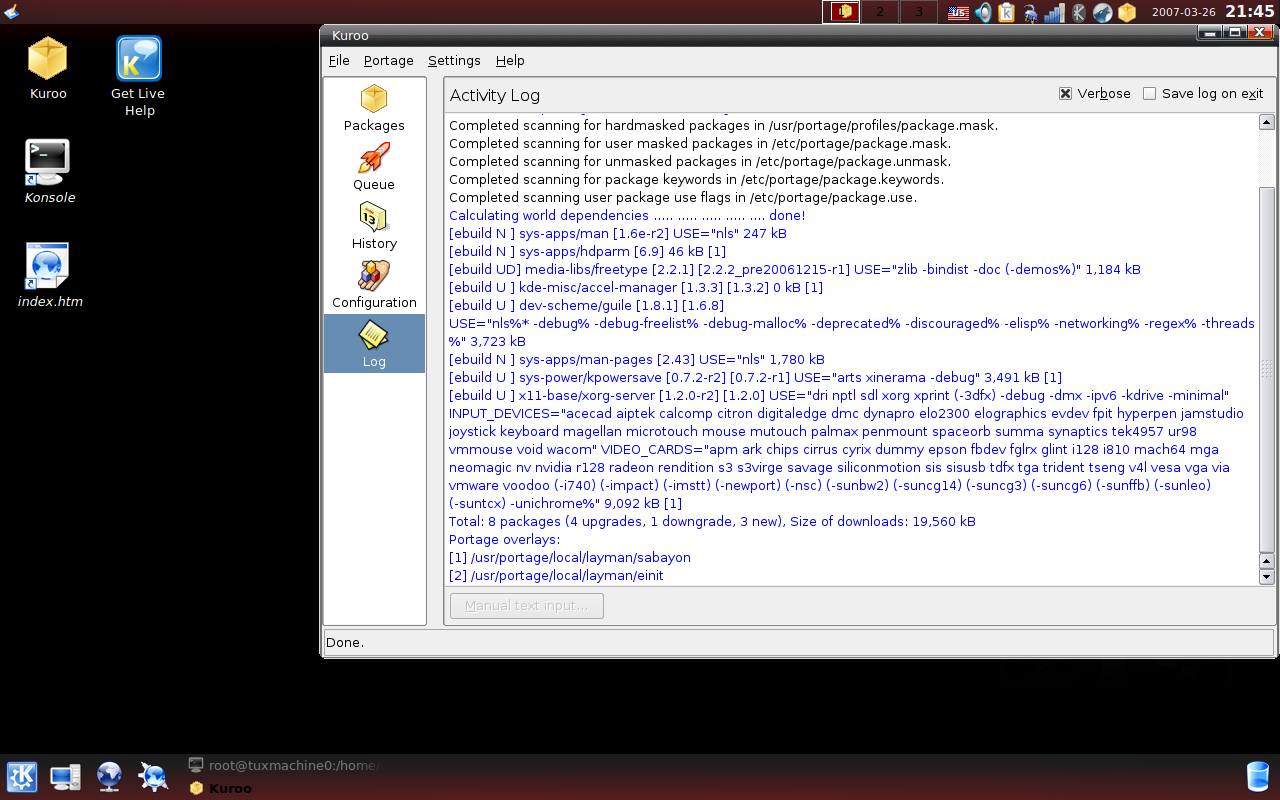Click the 'package.unmask' scanning log line
Screen dimensions: 1280x800
click(700, 162)
